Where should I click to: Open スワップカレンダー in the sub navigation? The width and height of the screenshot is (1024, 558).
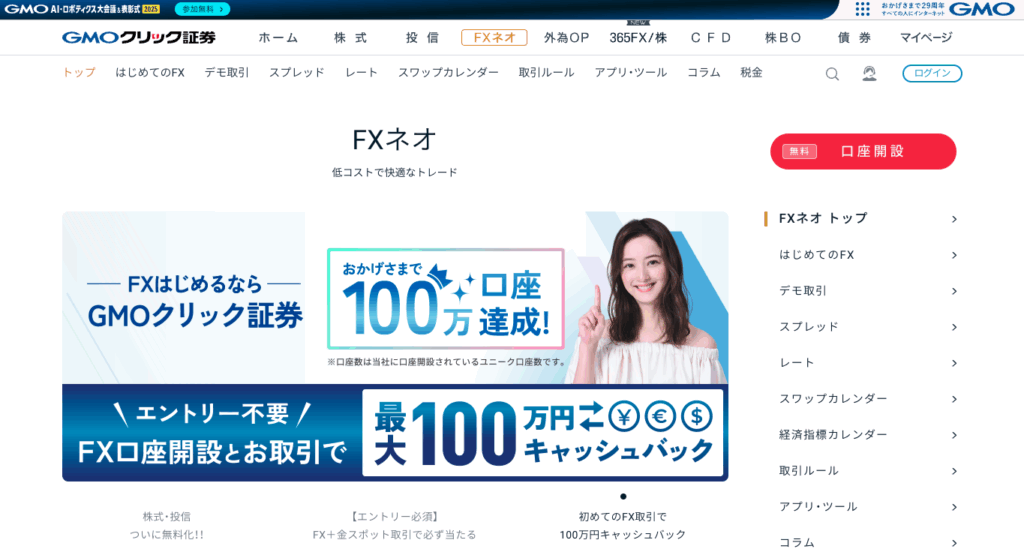[x=448, y=73]
